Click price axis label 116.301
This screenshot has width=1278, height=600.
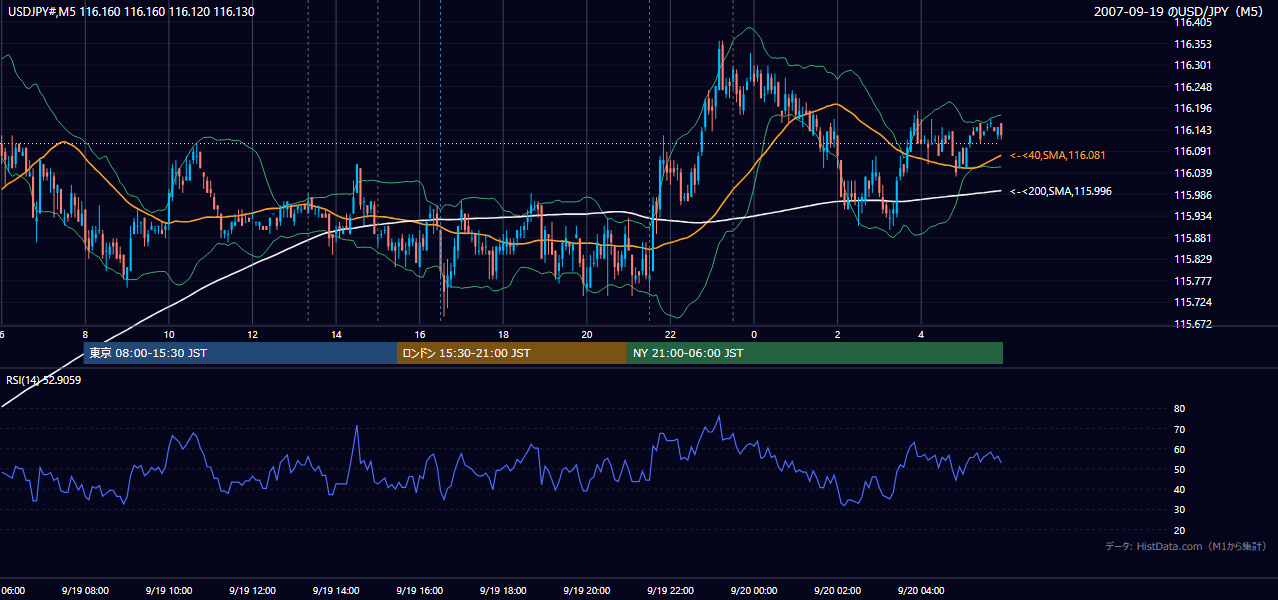[x=1193, y=66]
